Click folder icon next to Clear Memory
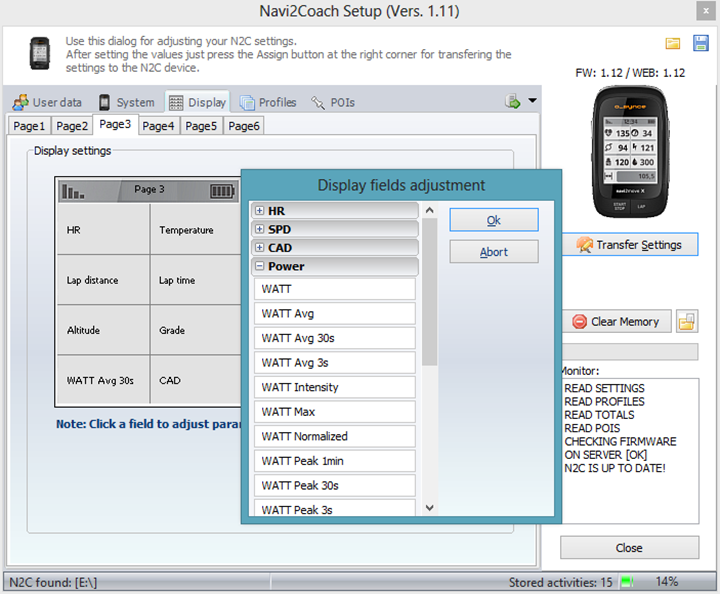 tap(686, 321)
